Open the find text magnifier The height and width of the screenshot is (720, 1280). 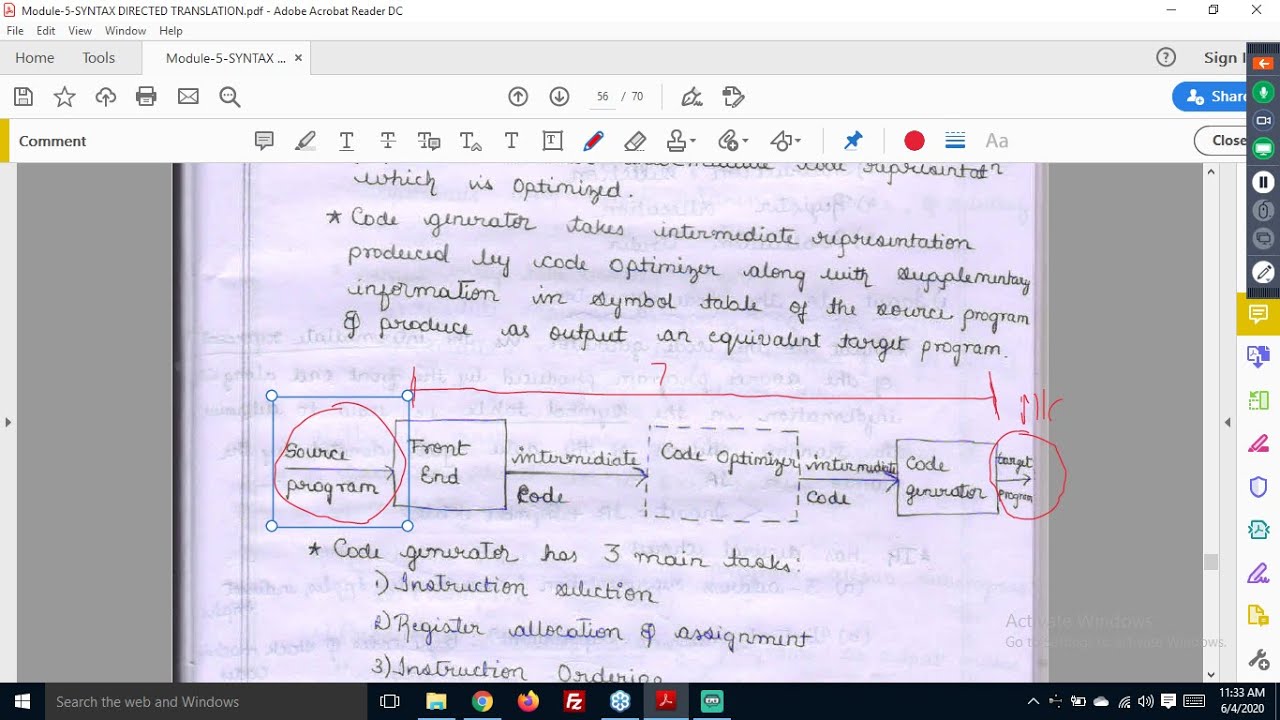coord(230,97)
